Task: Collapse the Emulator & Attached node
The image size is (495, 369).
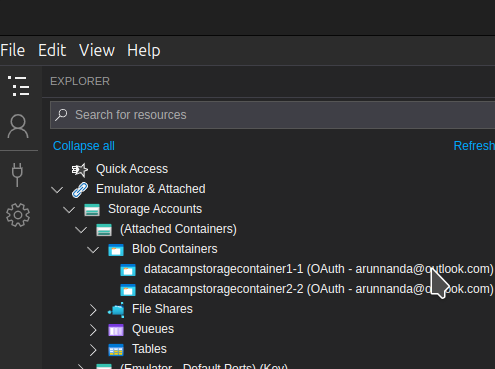Action: [57, 190]
